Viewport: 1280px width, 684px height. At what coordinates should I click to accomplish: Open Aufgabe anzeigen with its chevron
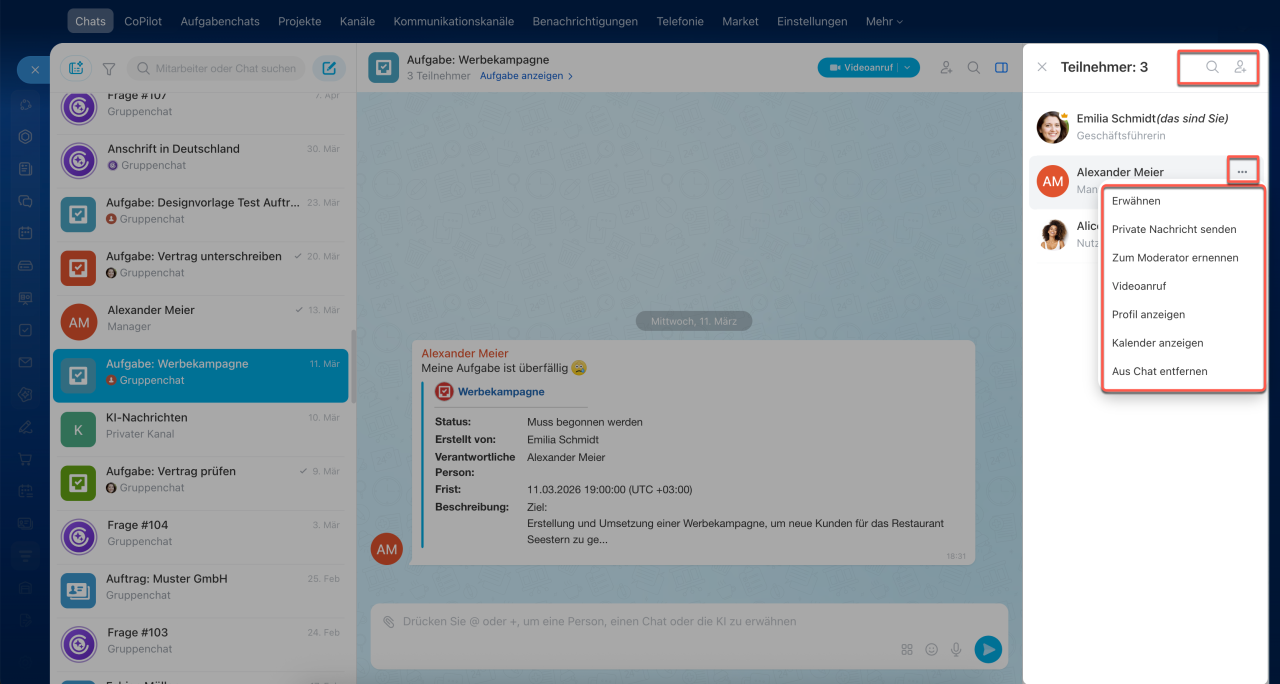click(526, 76)
